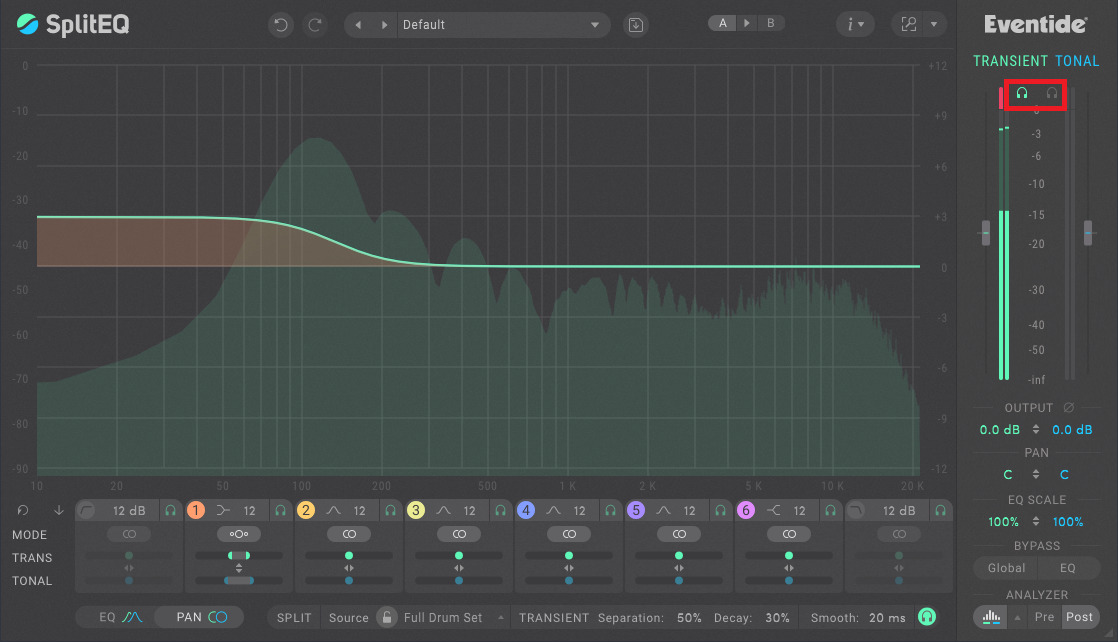
Task: Click the Separation 50% value
Action: (689, 618)
